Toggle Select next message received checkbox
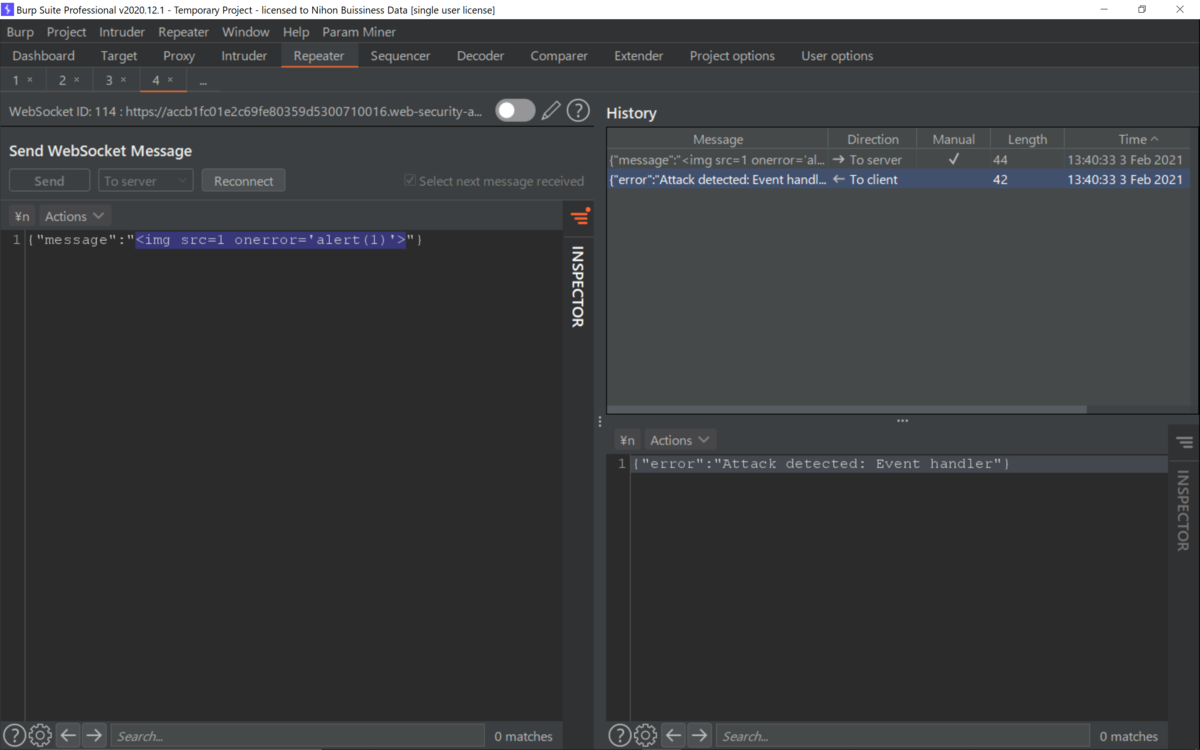The height and width of the screenshot is (750, 1200). (x=410, y=181)
